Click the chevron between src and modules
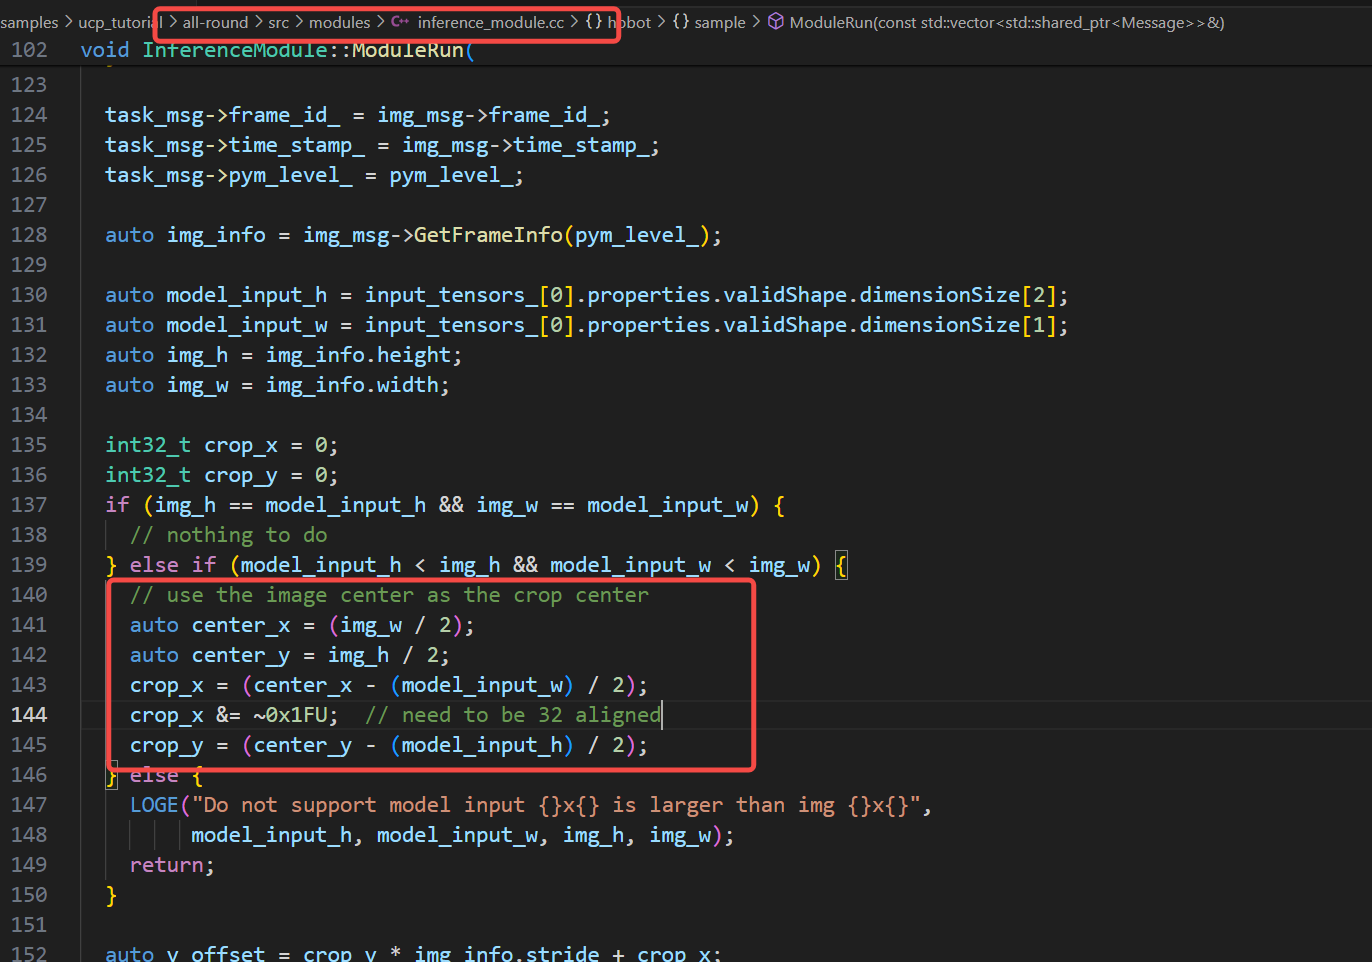The height and width of the screenshot is (962, 1372). 299,22
